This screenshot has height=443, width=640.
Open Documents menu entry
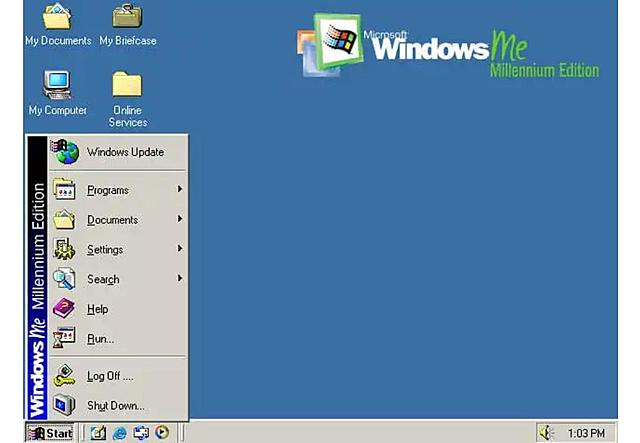click(x=118, y=220)
